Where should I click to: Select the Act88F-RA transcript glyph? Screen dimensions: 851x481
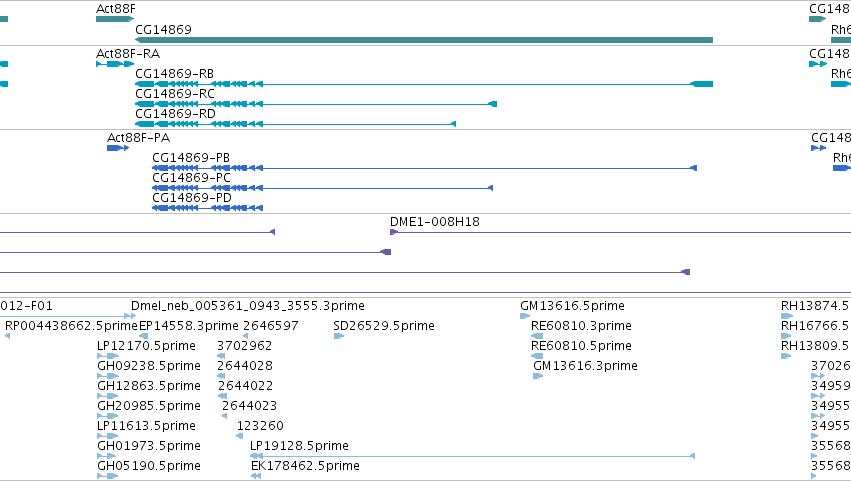[x=115, y=64]
